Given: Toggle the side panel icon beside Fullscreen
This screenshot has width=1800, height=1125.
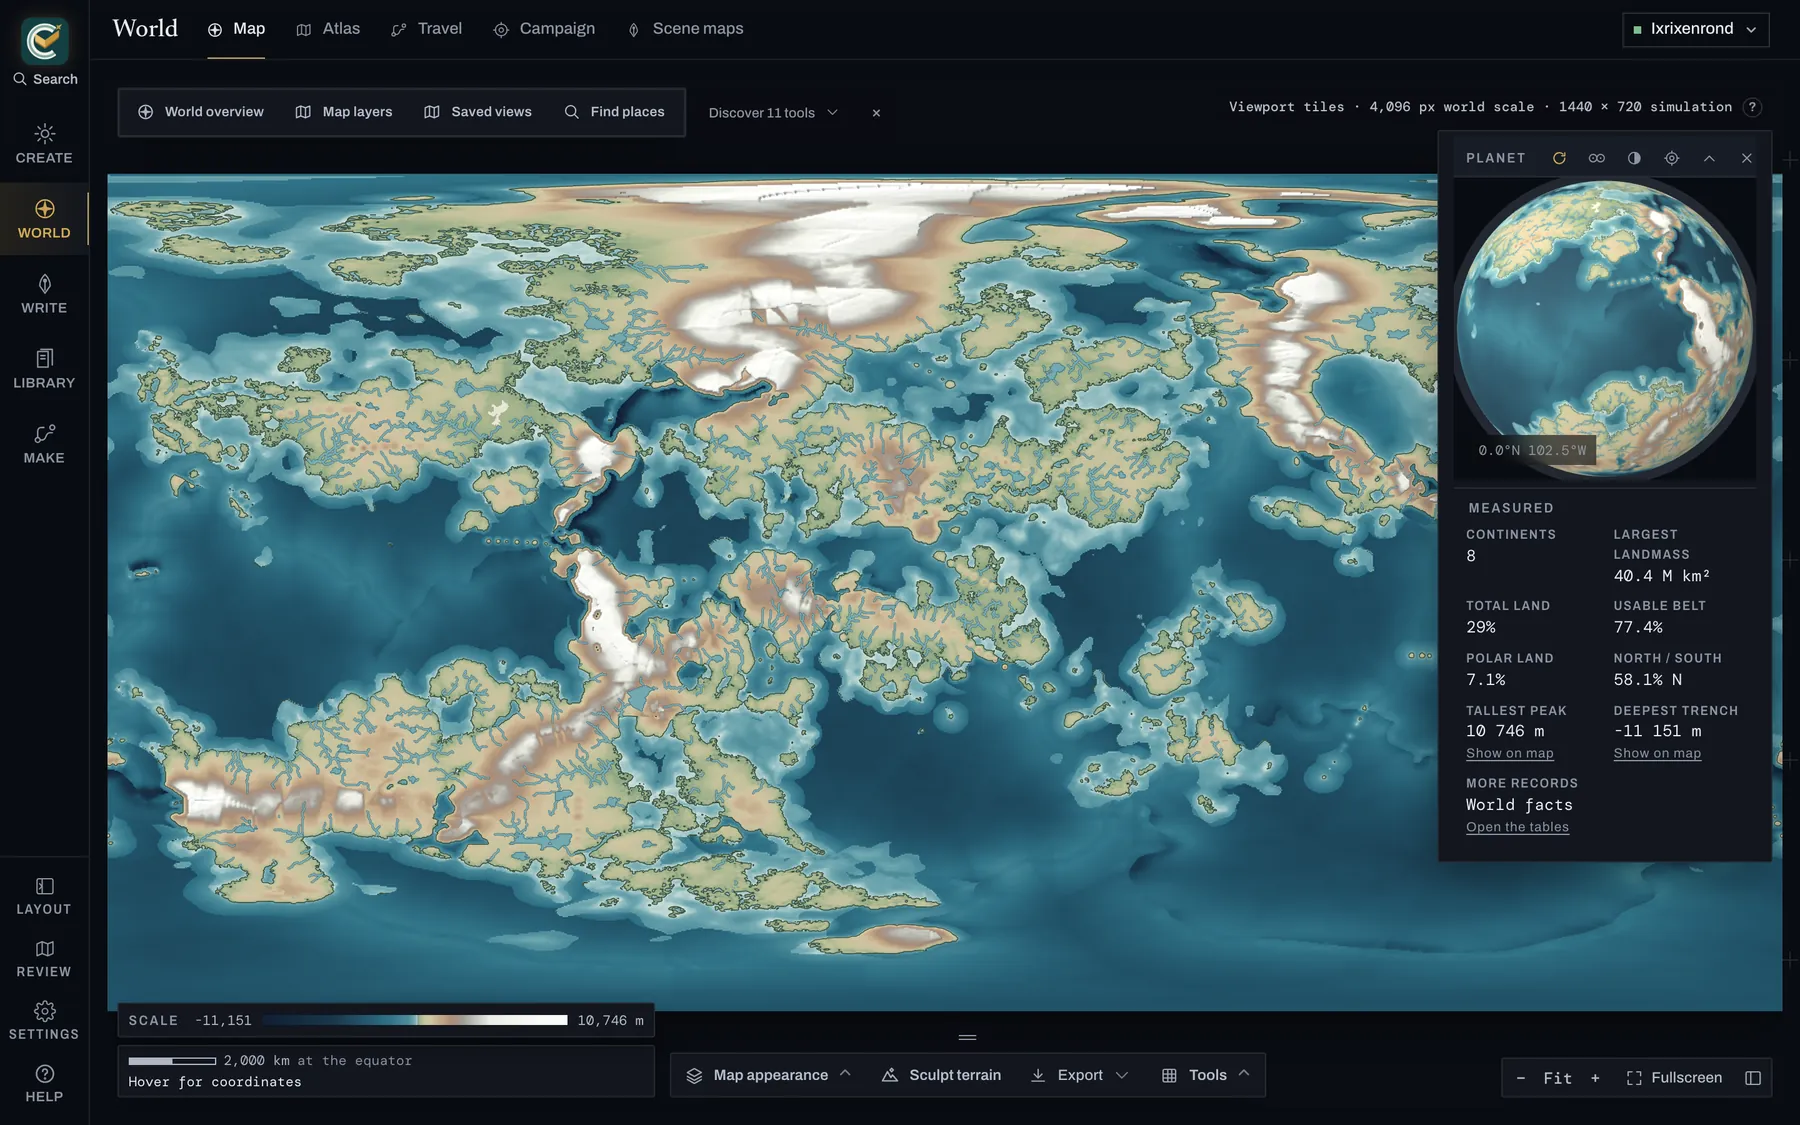Looking at the screenshot, I should 1753,1078.
